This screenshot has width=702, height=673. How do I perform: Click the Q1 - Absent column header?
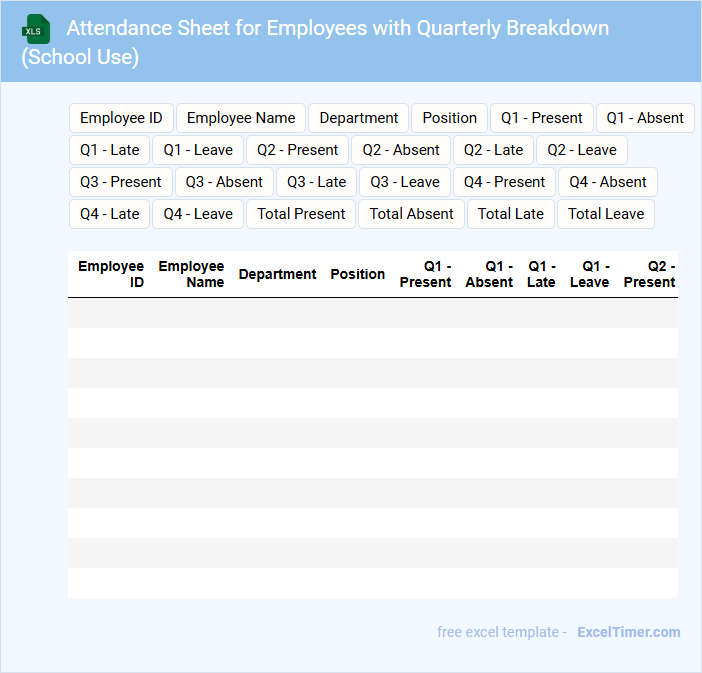tap(489, 274)
